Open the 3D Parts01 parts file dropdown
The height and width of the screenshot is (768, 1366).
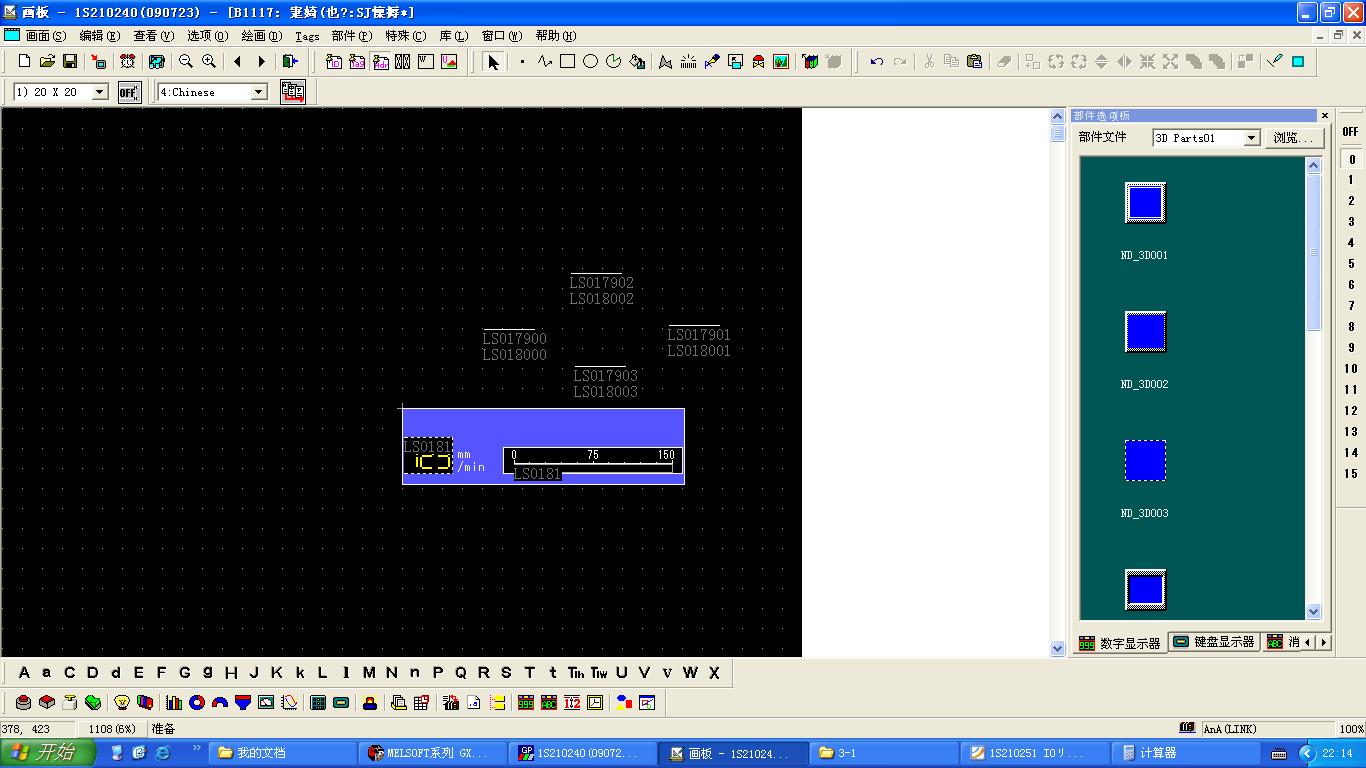(1251, 138)
